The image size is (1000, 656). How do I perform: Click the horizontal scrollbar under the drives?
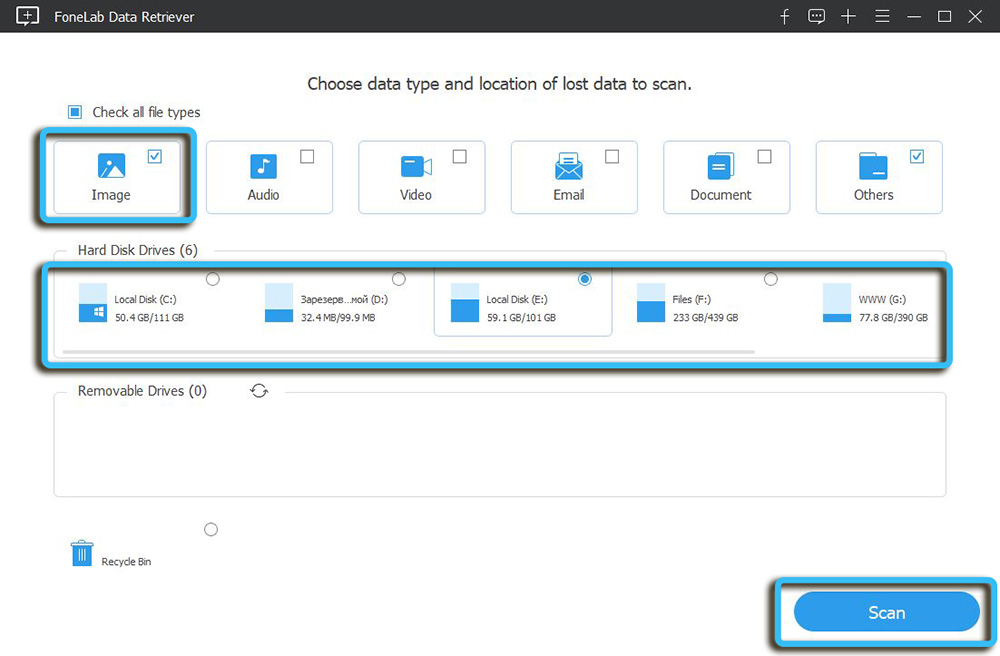408,351
